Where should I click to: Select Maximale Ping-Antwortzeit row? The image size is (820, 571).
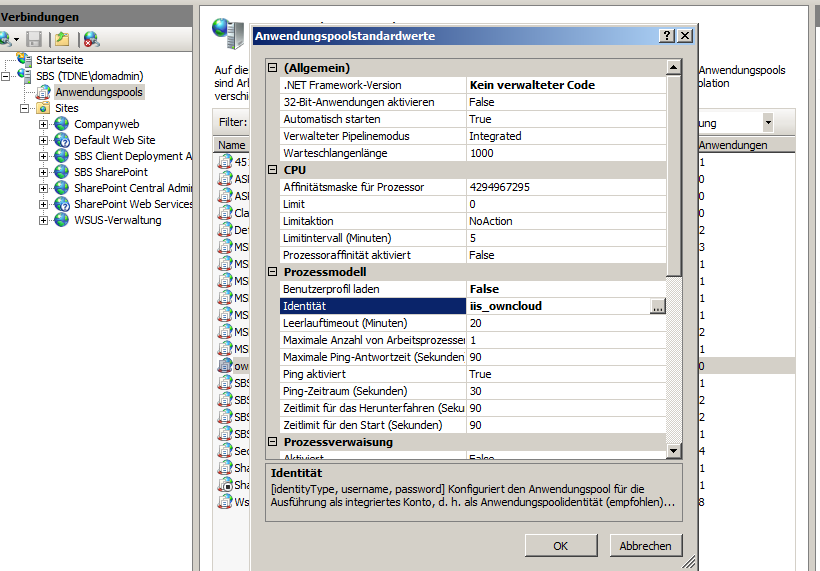[473, 357]
